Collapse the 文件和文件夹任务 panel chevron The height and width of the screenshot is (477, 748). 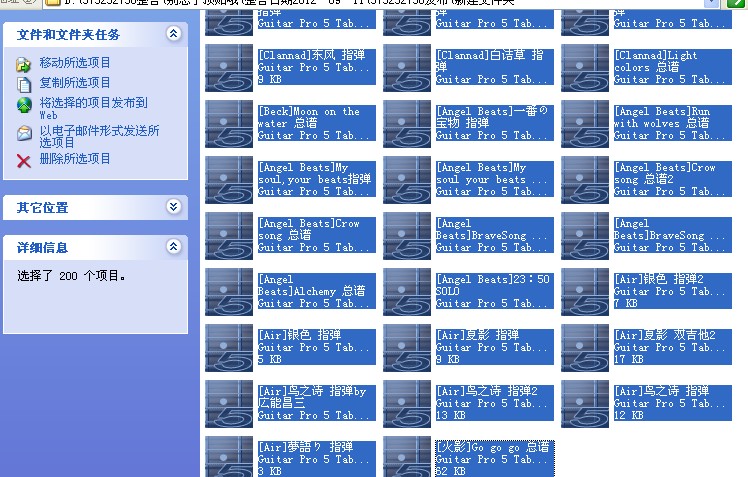coord(173,33)
